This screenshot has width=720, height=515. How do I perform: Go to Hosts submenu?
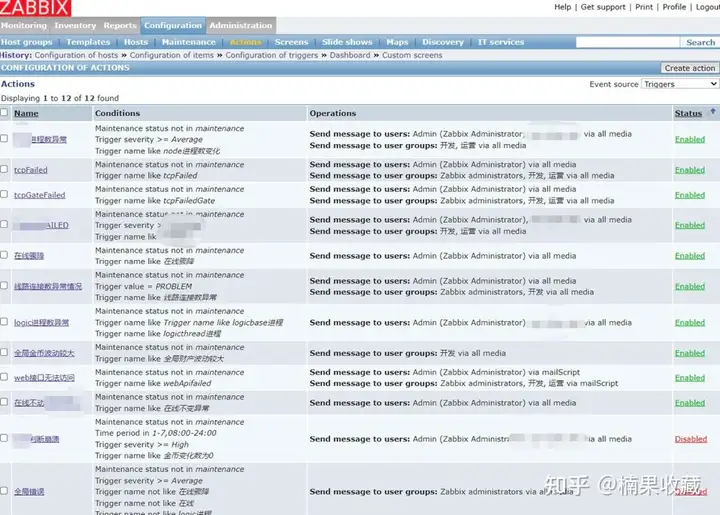pos(136,42)
